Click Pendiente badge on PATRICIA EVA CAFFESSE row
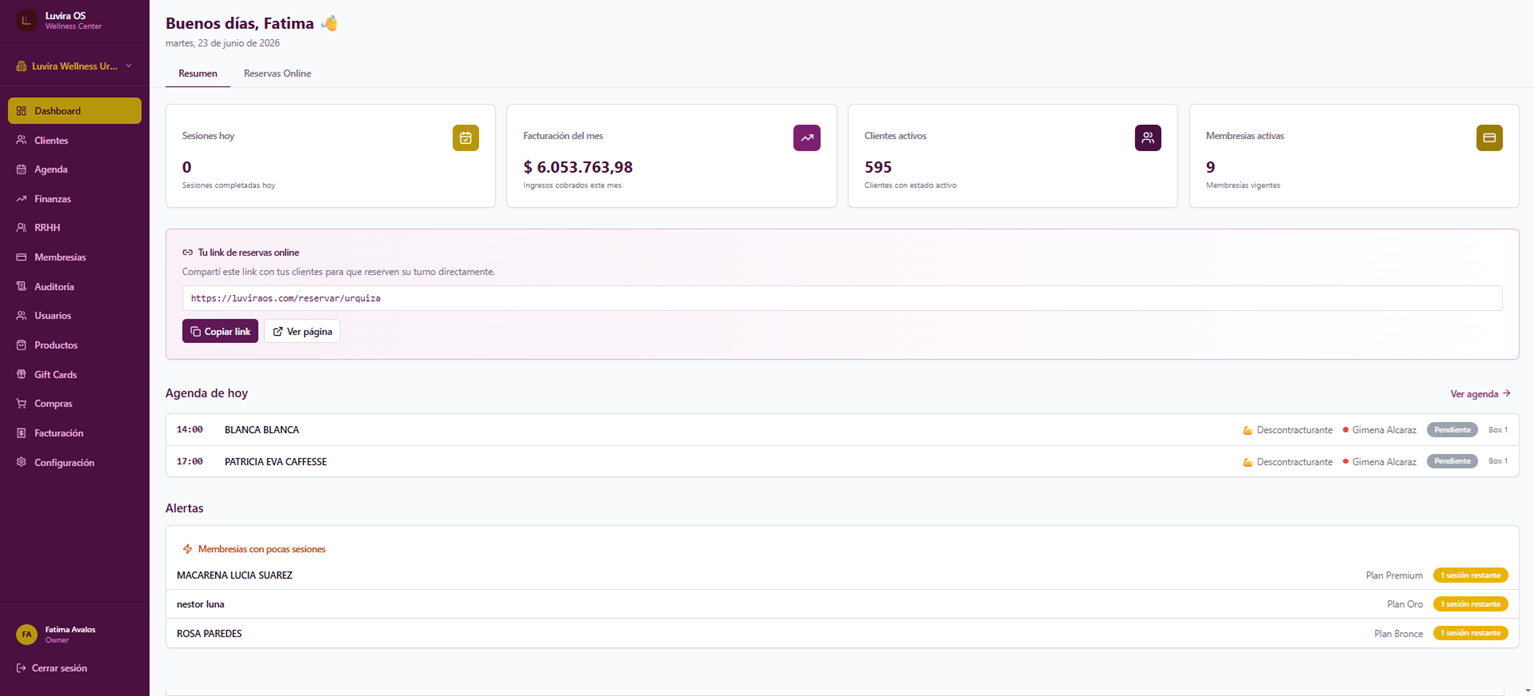 [x=1452, y=462]
